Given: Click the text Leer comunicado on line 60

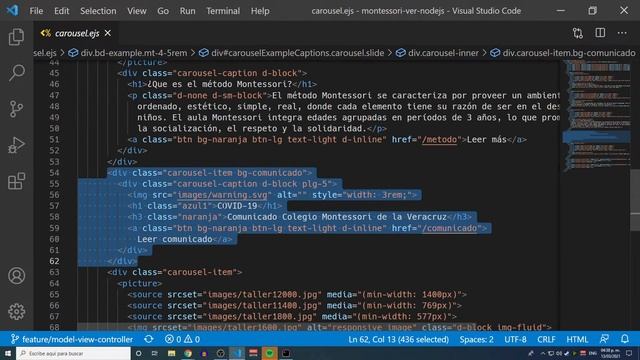Looking at the screenshot, I should 175,239.
